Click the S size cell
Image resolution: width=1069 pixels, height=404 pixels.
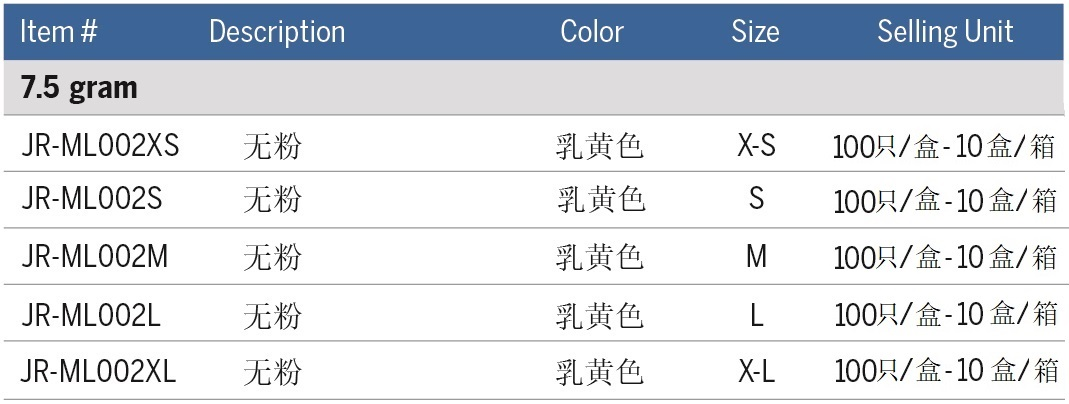(x=756, y=199)
